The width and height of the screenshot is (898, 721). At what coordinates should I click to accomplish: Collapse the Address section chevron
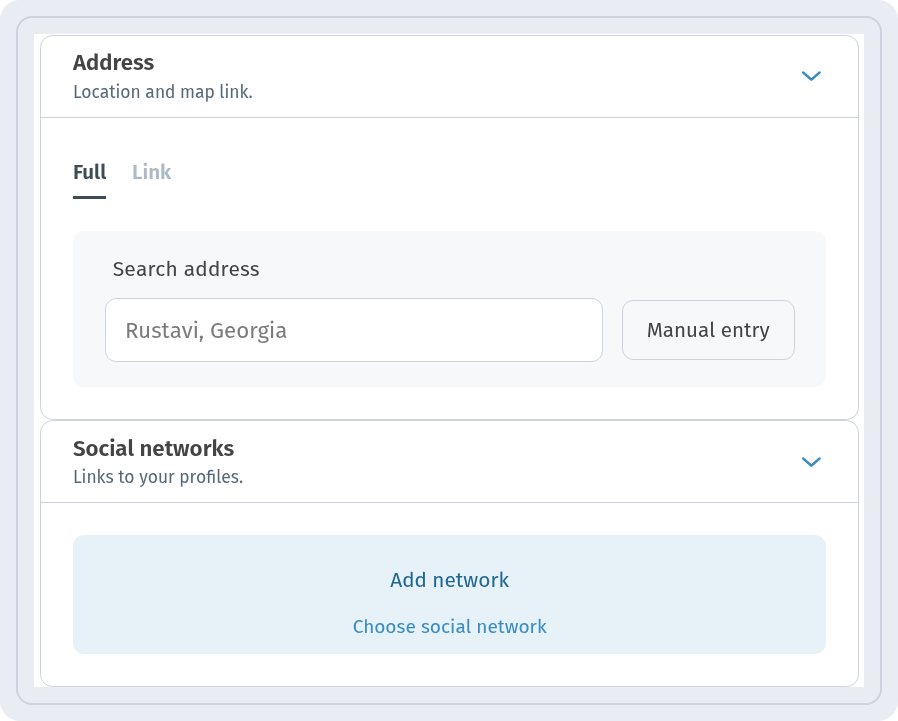pos(811,76)
